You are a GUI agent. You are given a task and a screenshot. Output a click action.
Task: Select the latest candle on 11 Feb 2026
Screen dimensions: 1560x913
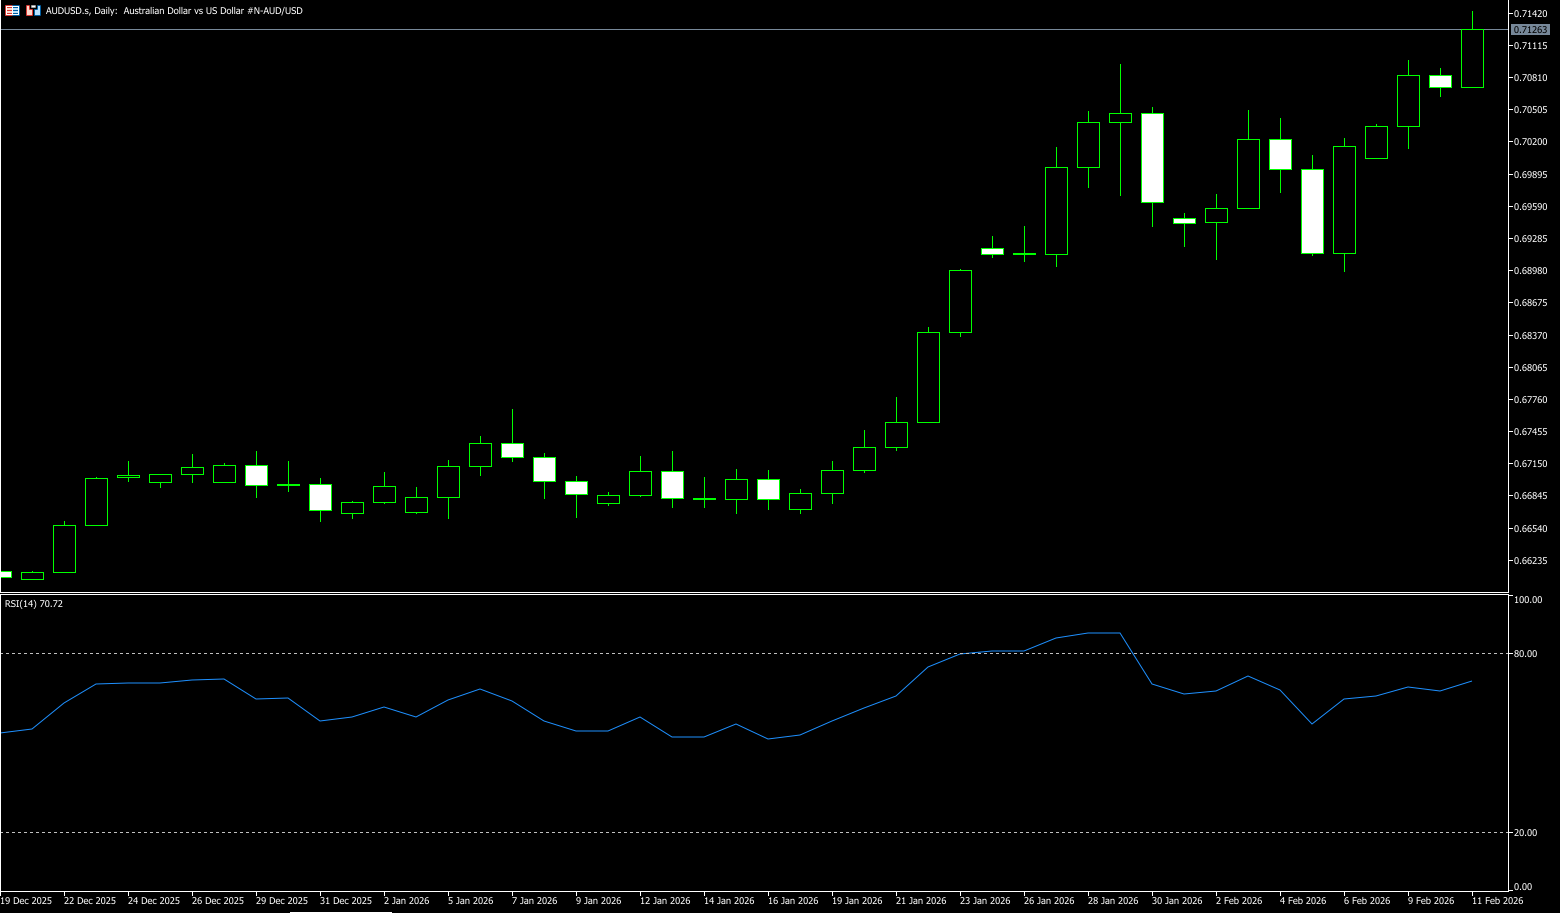tap(1472, 58)
